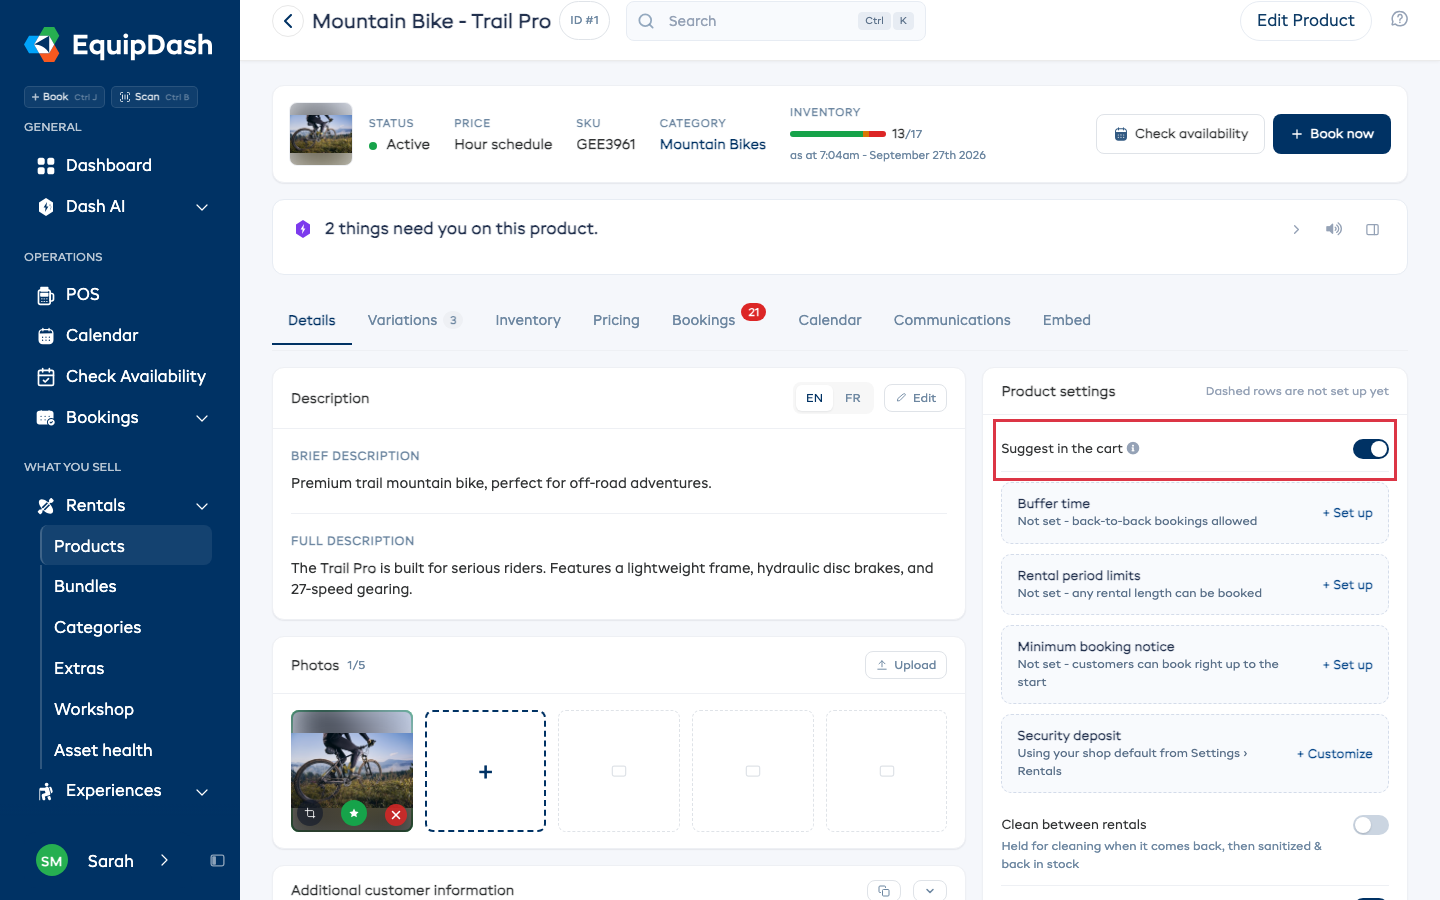Screen dimensions: 1440x900
Task: Expand the Experiences sidebar section
Action: pos(202,792)
